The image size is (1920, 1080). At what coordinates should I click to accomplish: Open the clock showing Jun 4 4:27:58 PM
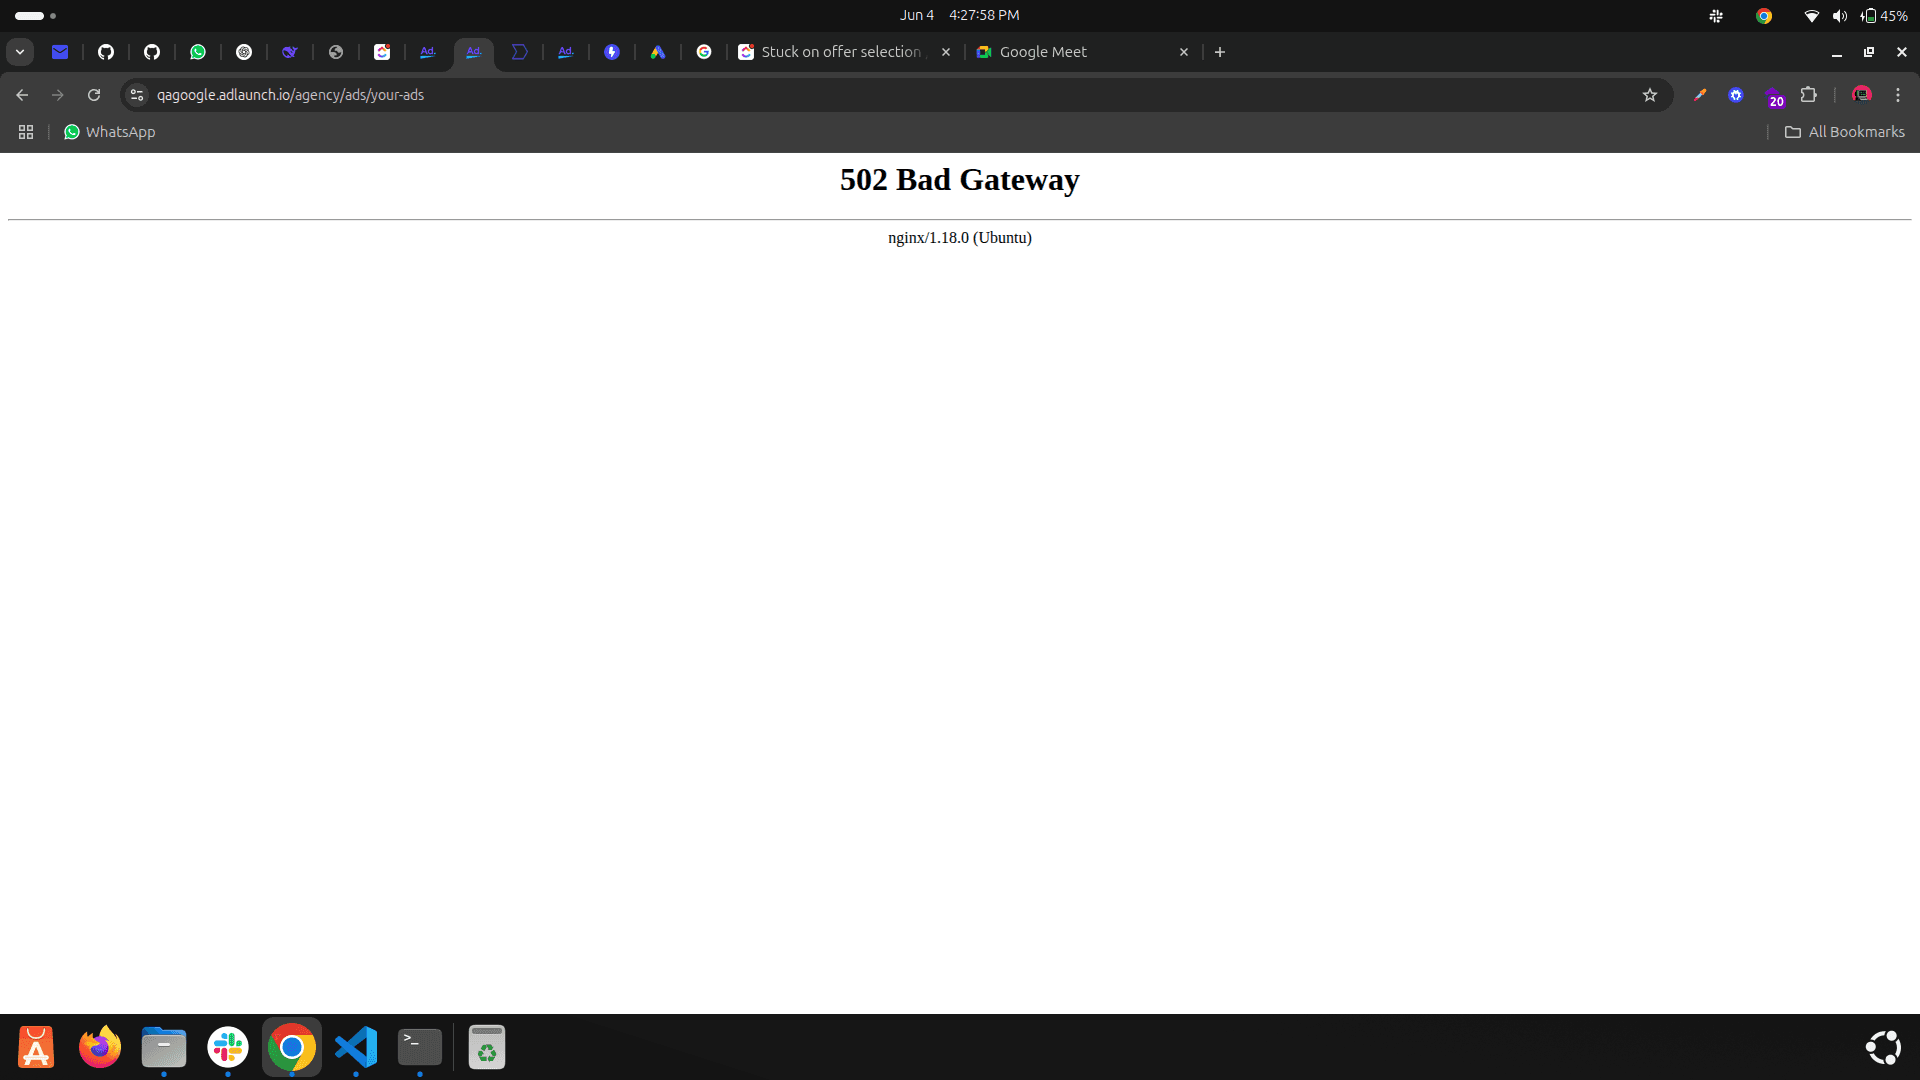pyautogui.click(x=959, y=15)
